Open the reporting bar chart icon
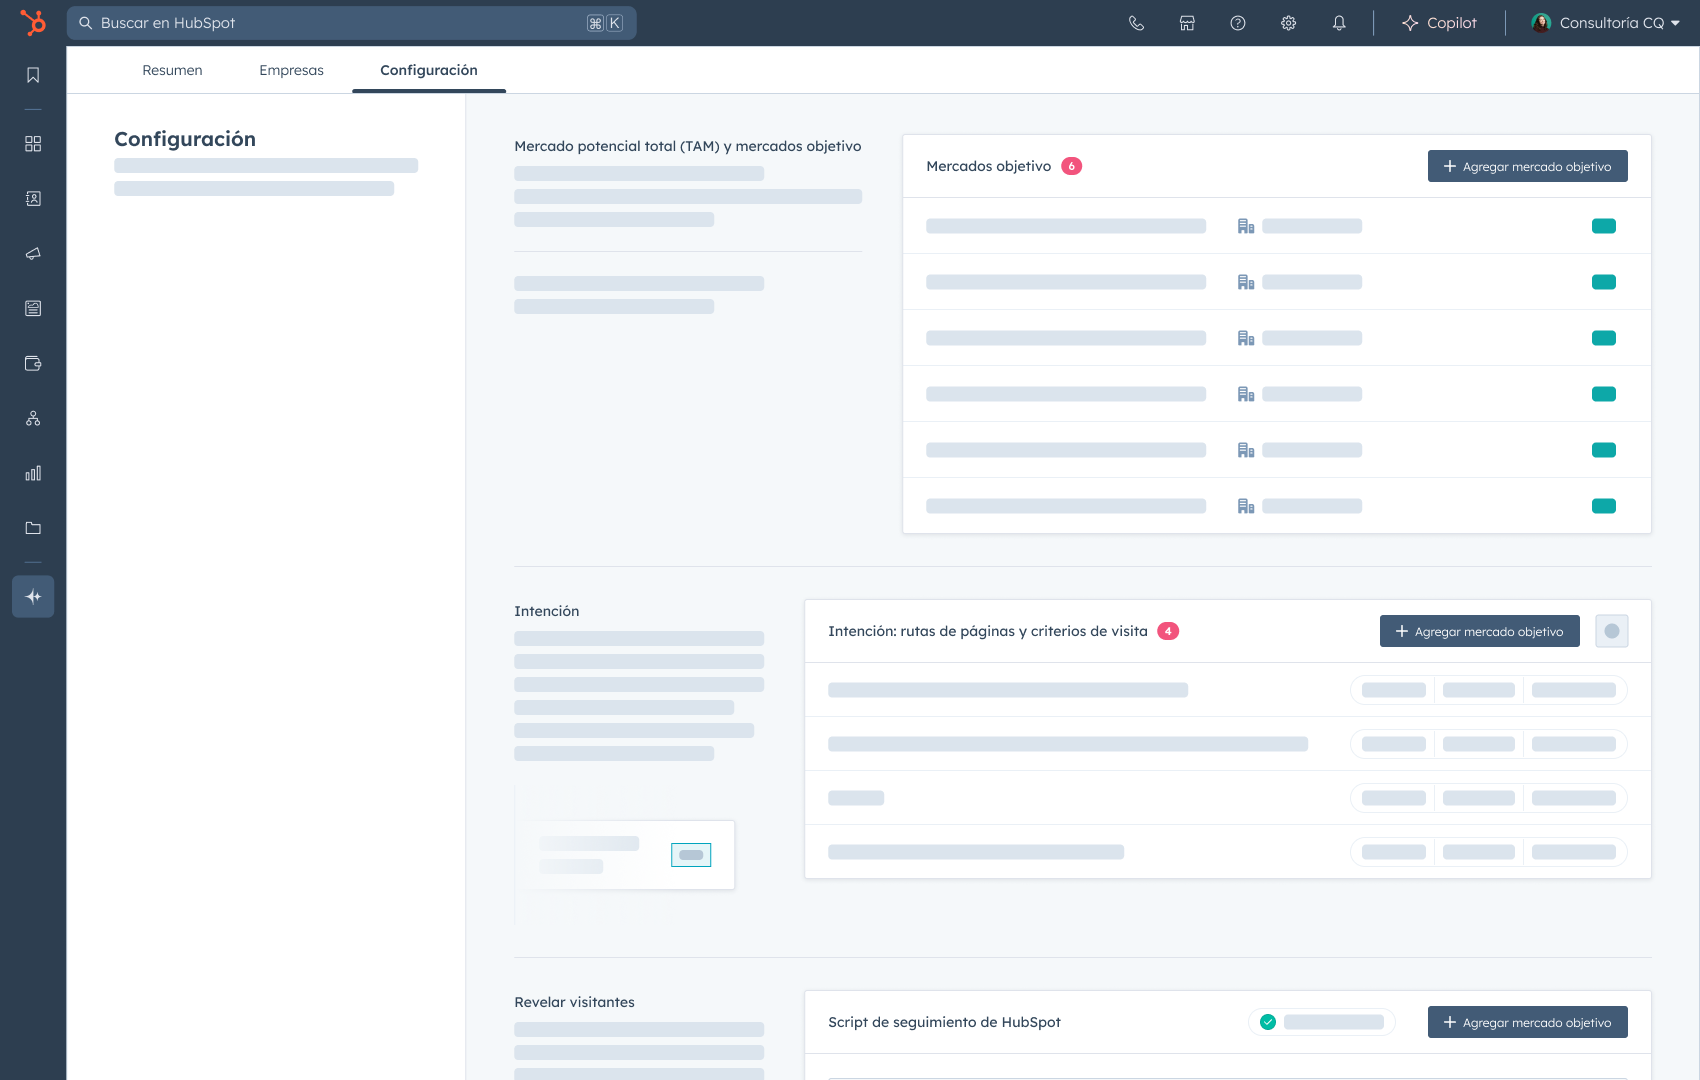 click(33, 473)
